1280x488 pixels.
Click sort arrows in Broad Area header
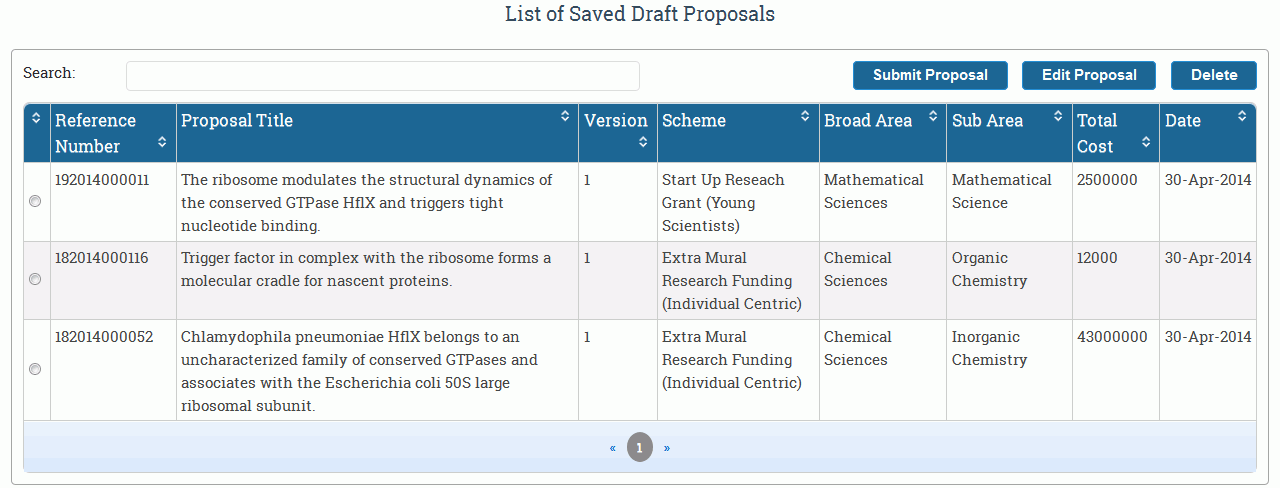click(x=932, y=117)
